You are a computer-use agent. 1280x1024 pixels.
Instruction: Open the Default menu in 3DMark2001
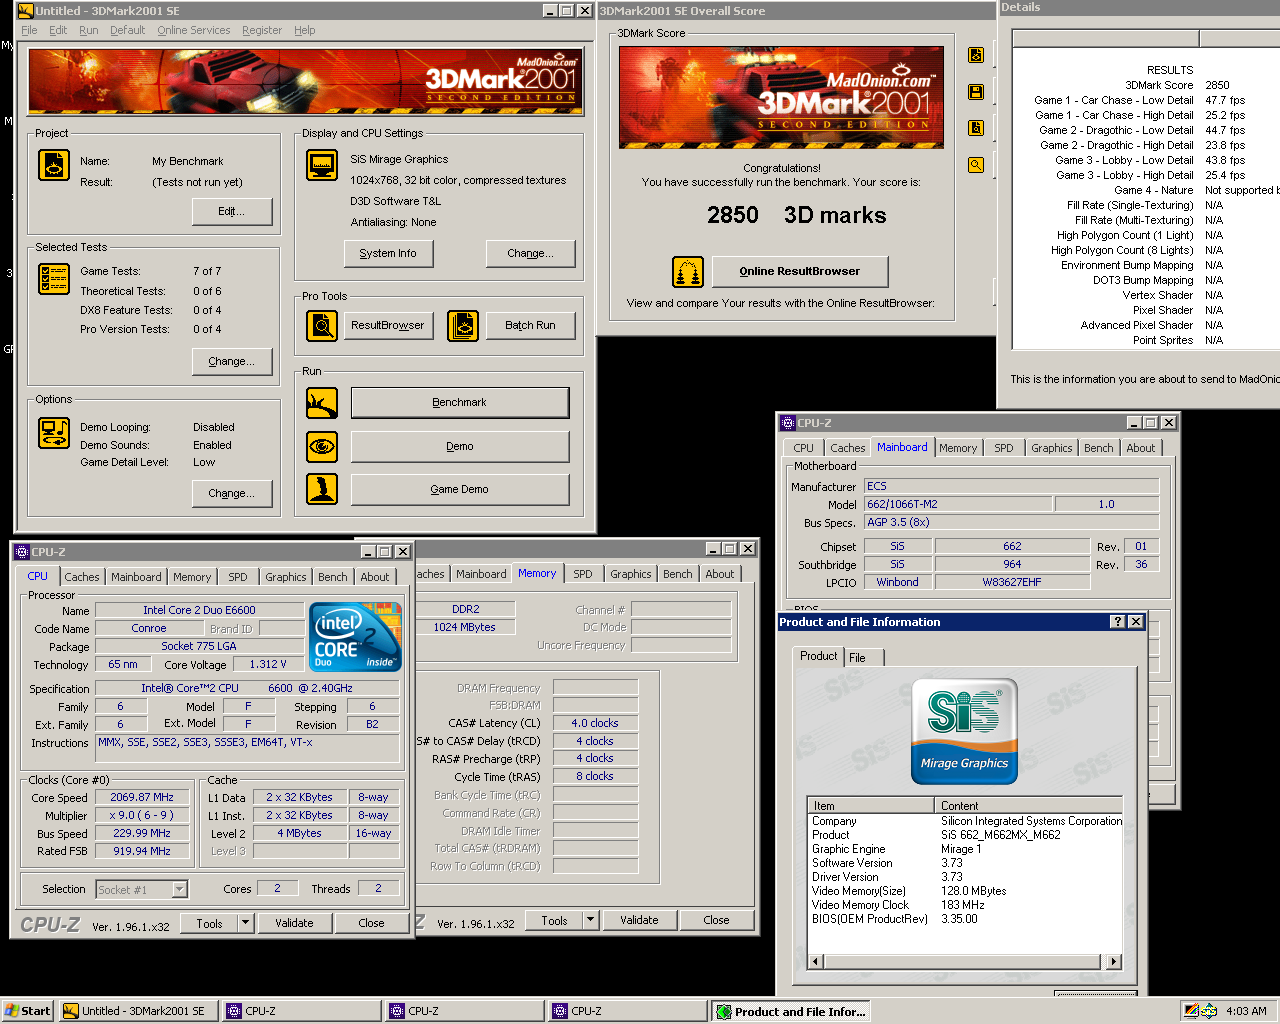point(127,30)
